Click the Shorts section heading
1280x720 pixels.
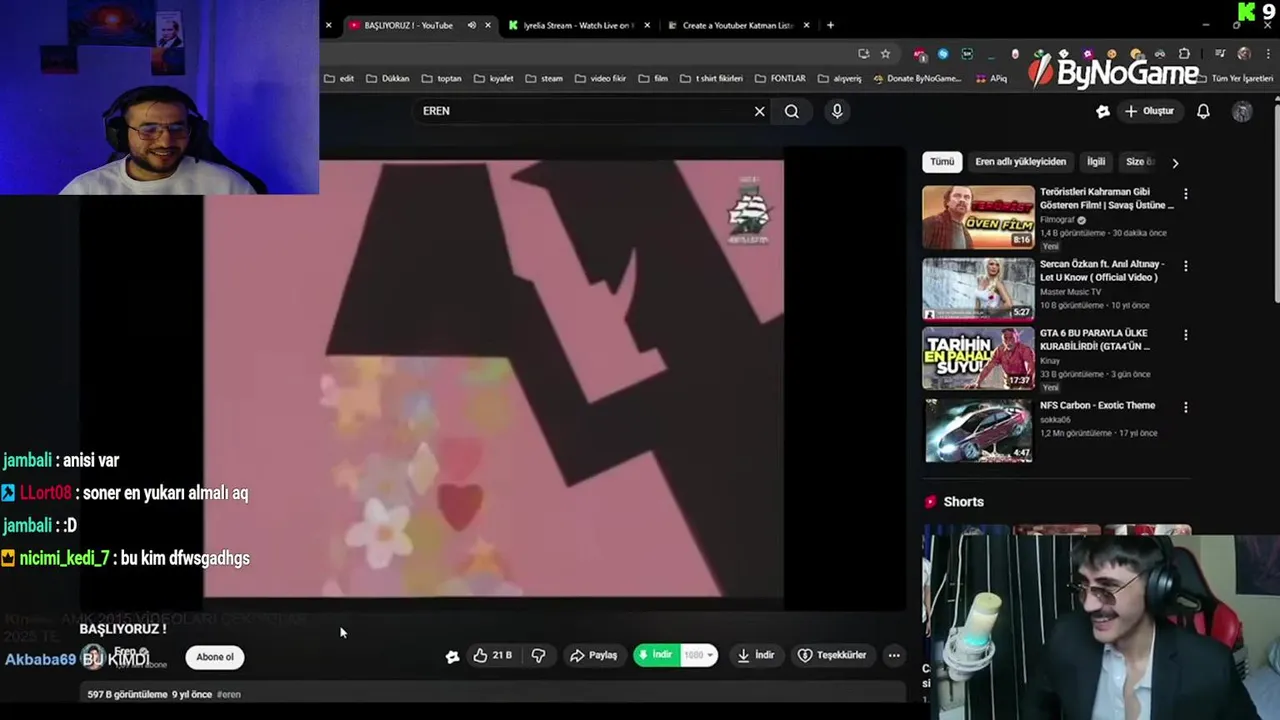point(963,502)
